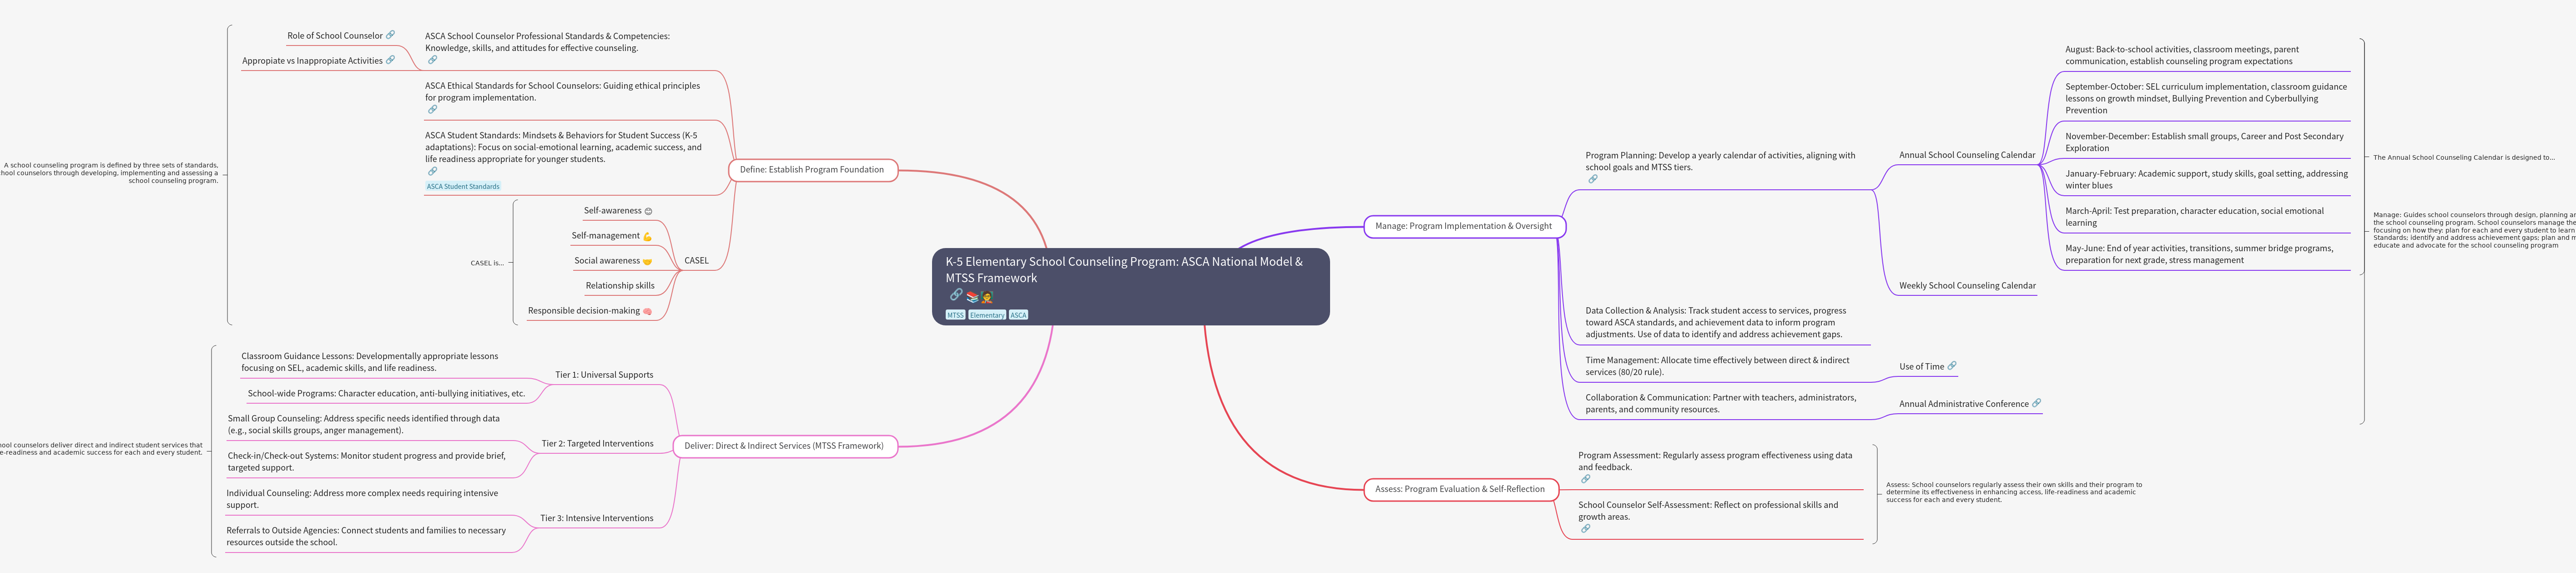
Task: Expand the 'CASEL is...' summary note
Action: [x=487, y=263]
